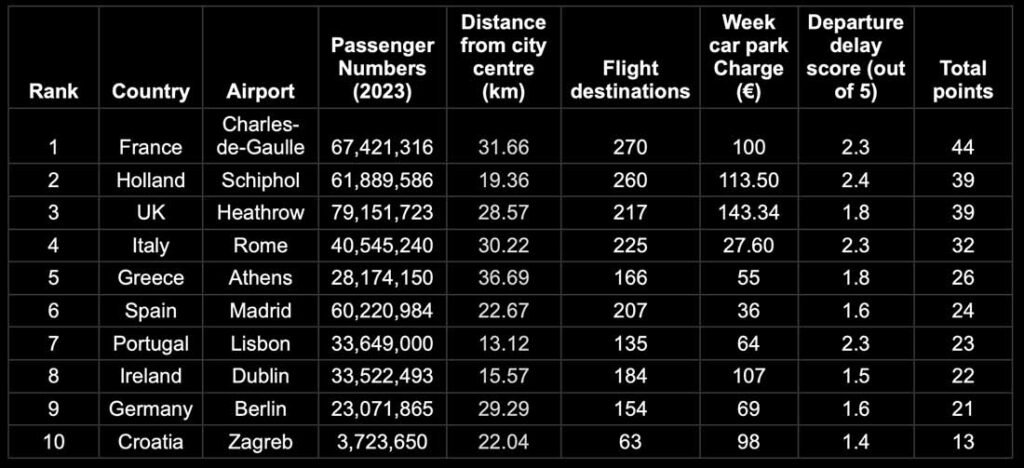The image size is (1024, 468).
Task: Click Dublin's car park charge 107
Action: click(x=748, y=376)
